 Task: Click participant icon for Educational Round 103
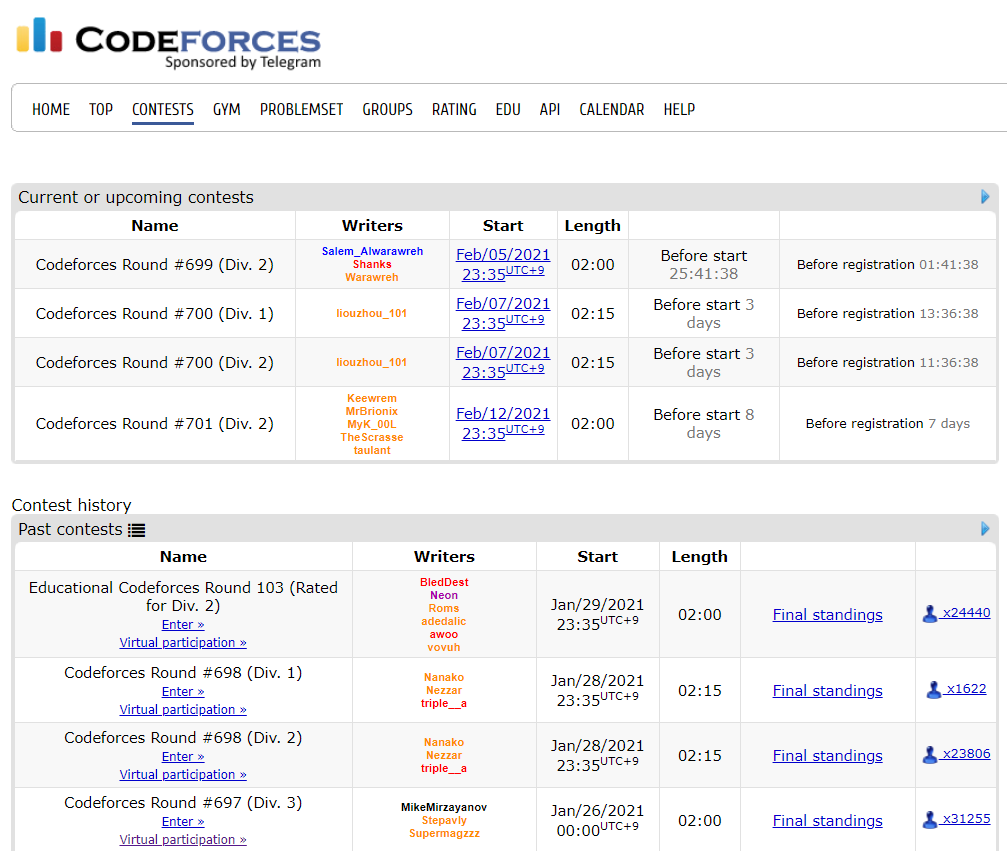[x=929, y=614]
